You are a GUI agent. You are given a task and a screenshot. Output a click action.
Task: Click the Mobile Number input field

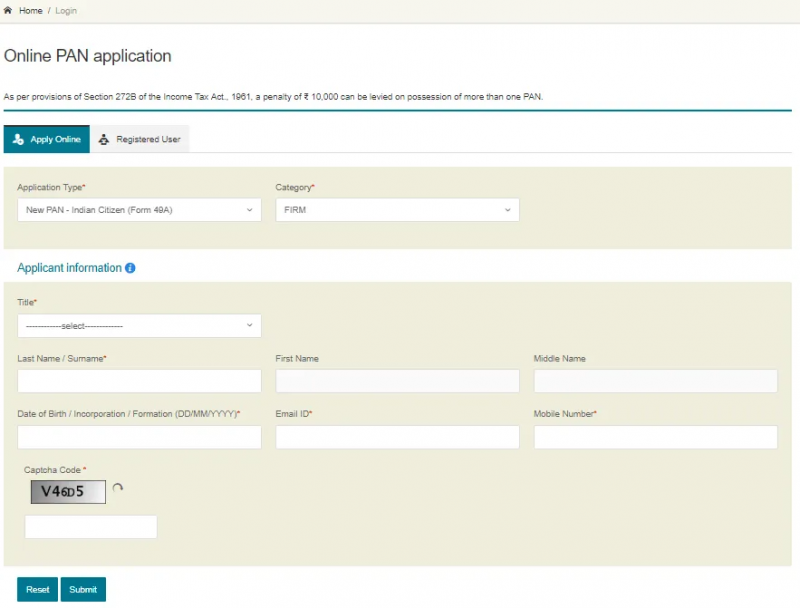point(656,437)
